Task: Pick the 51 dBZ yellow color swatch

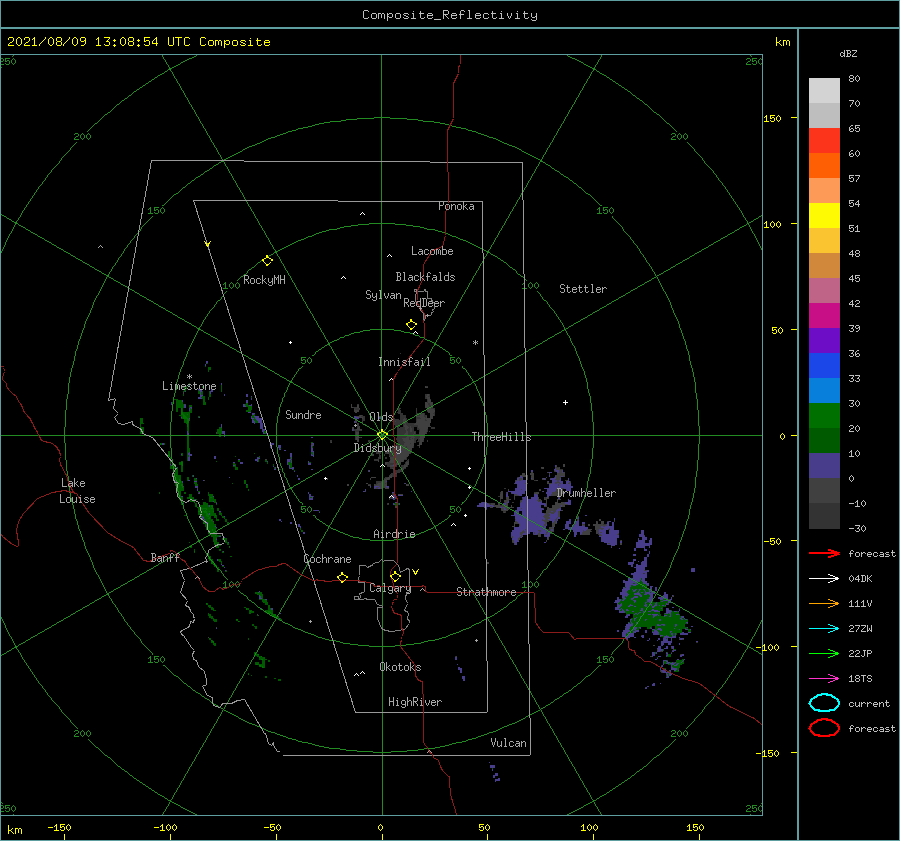Action: [x=824, y=216]
